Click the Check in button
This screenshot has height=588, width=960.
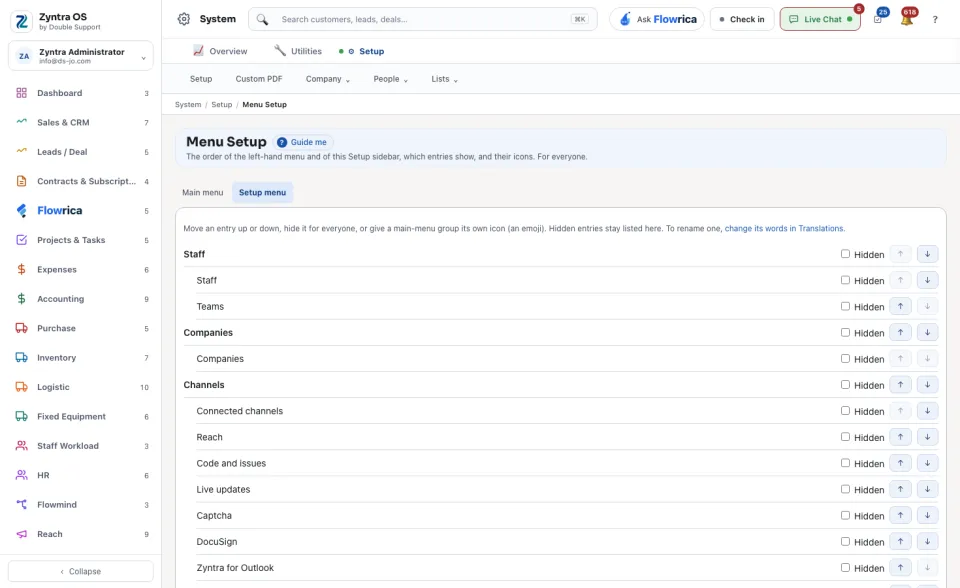point(742,19)
